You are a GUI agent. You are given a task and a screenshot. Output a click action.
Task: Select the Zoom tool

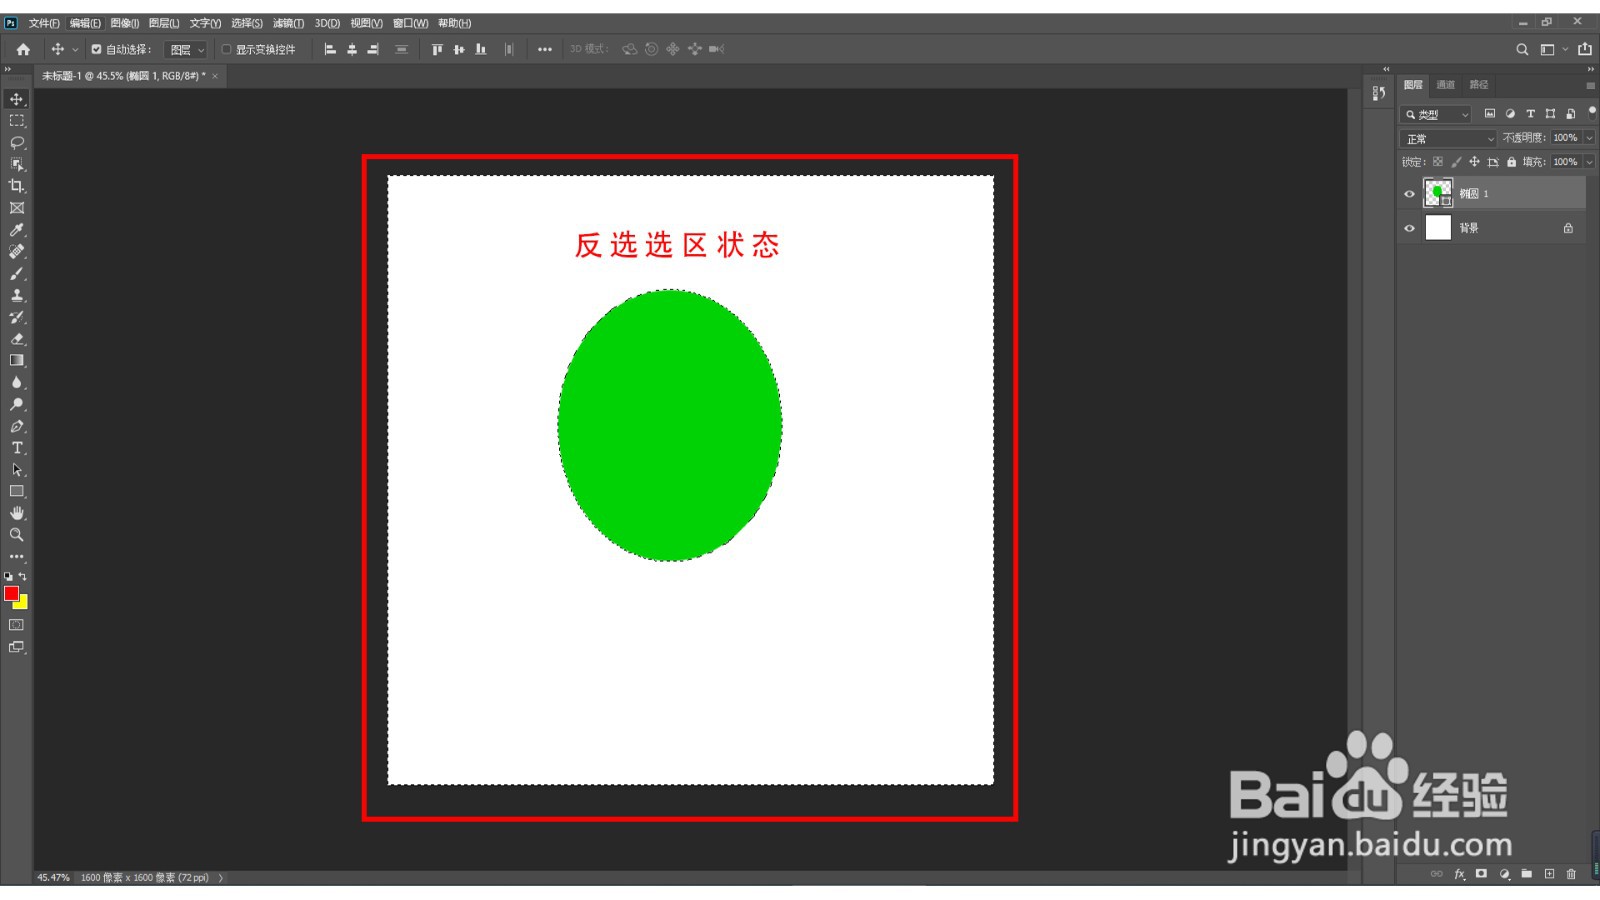16,535
